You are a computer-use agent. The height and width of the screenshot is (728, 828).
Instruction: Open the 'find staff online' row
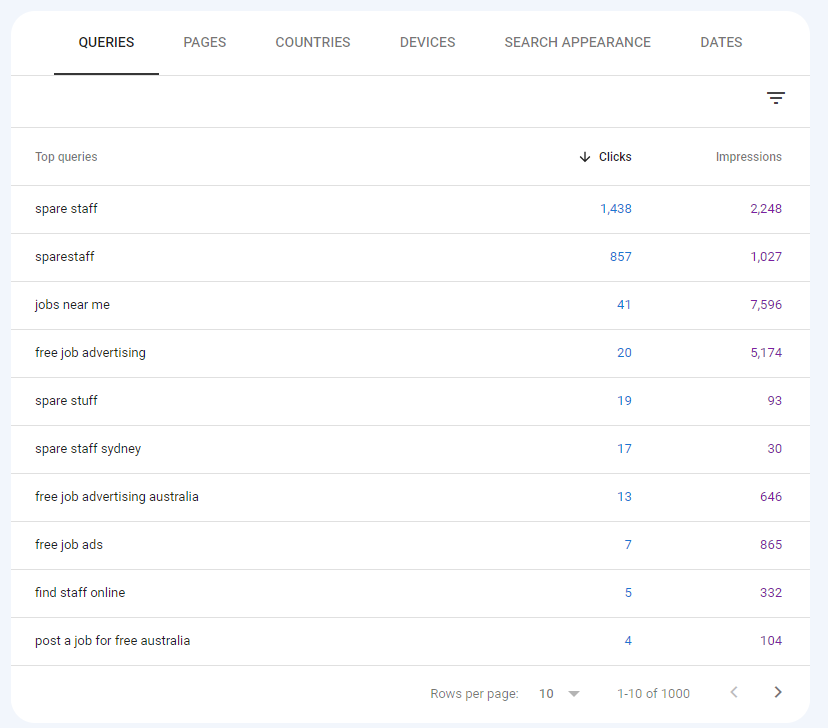click(x=410, y=593)
